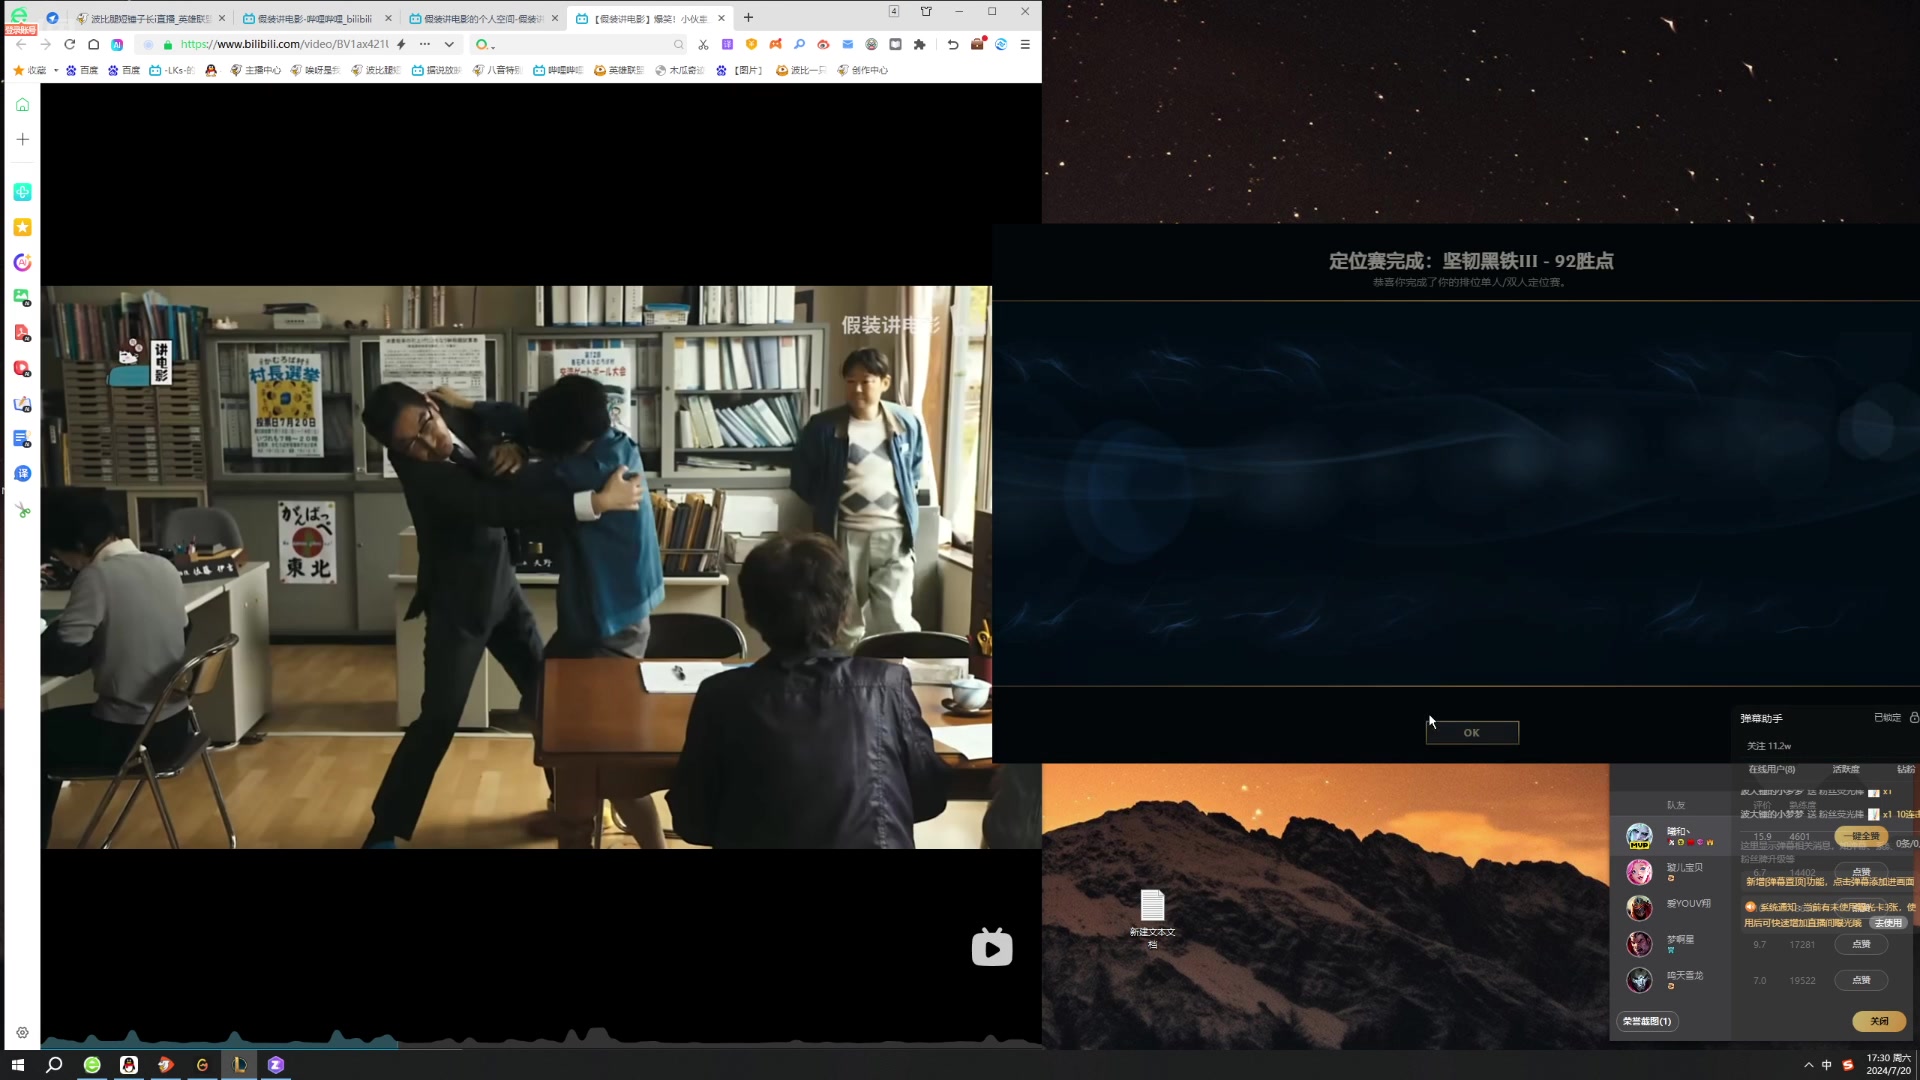
Task: Open the 木瓜奇迹 bookmark
Action: coord(680,70)
